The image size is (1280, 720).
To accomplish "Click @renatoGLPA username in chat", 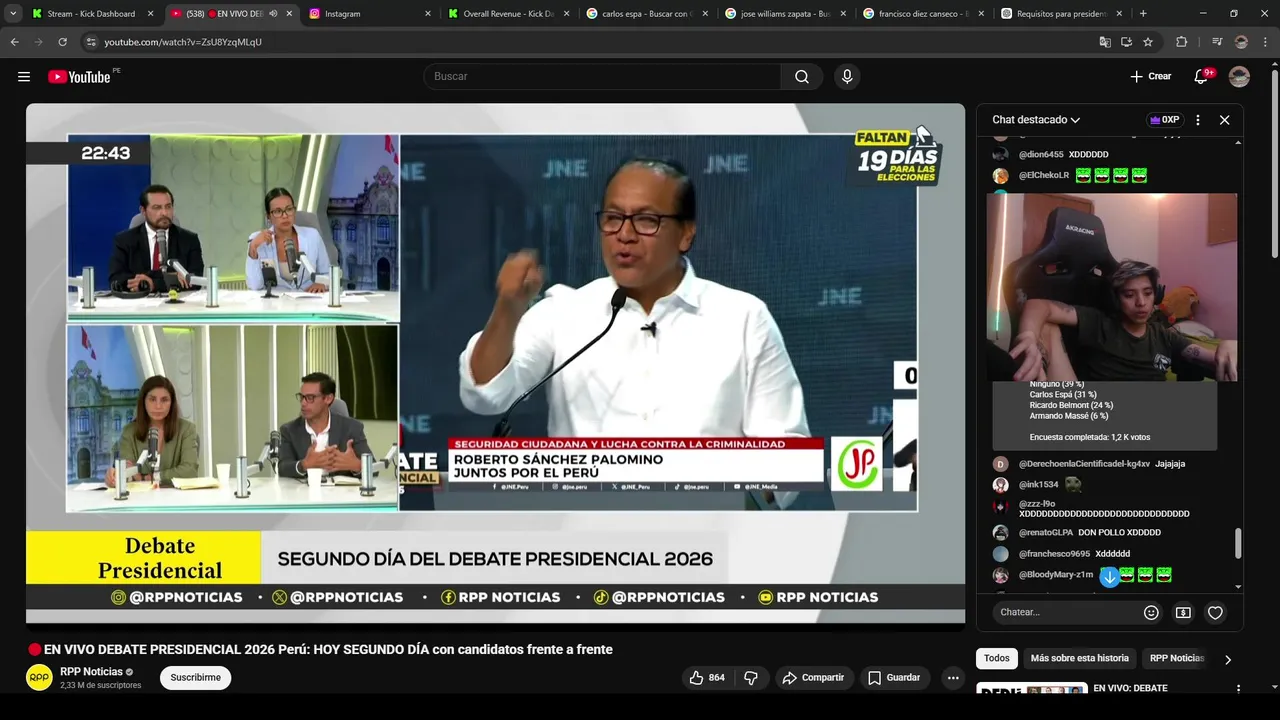I will click(1046, 533).
